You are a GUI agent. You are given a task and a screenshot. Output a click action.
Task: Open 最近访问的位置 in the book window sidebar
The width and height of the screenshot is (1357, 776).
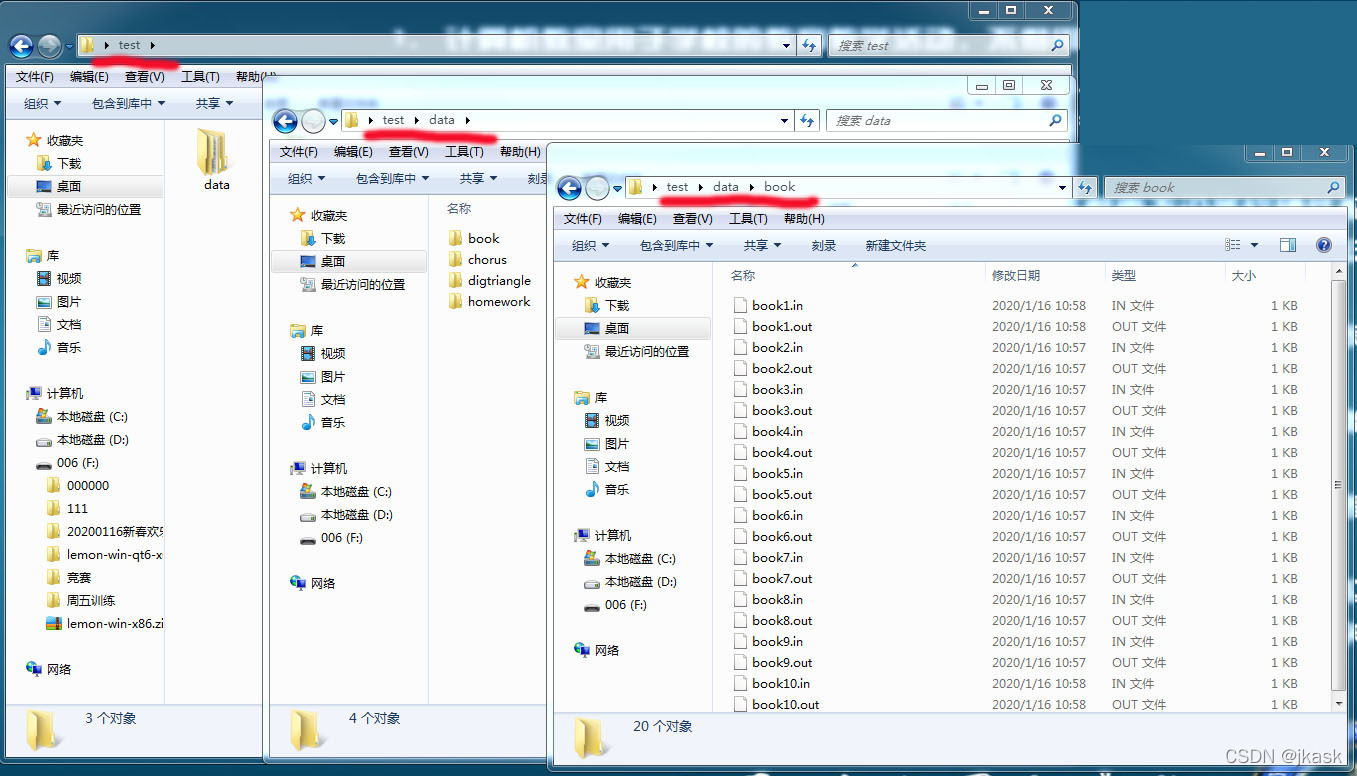point(637,351)
